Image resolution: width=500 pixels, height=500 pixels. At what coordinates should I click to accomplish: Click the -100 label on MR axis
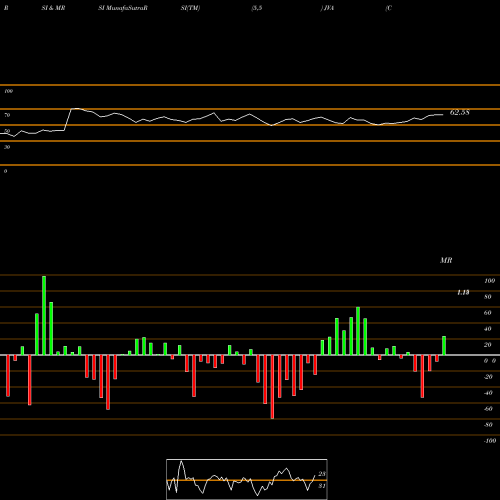click(x=490, y=441)
